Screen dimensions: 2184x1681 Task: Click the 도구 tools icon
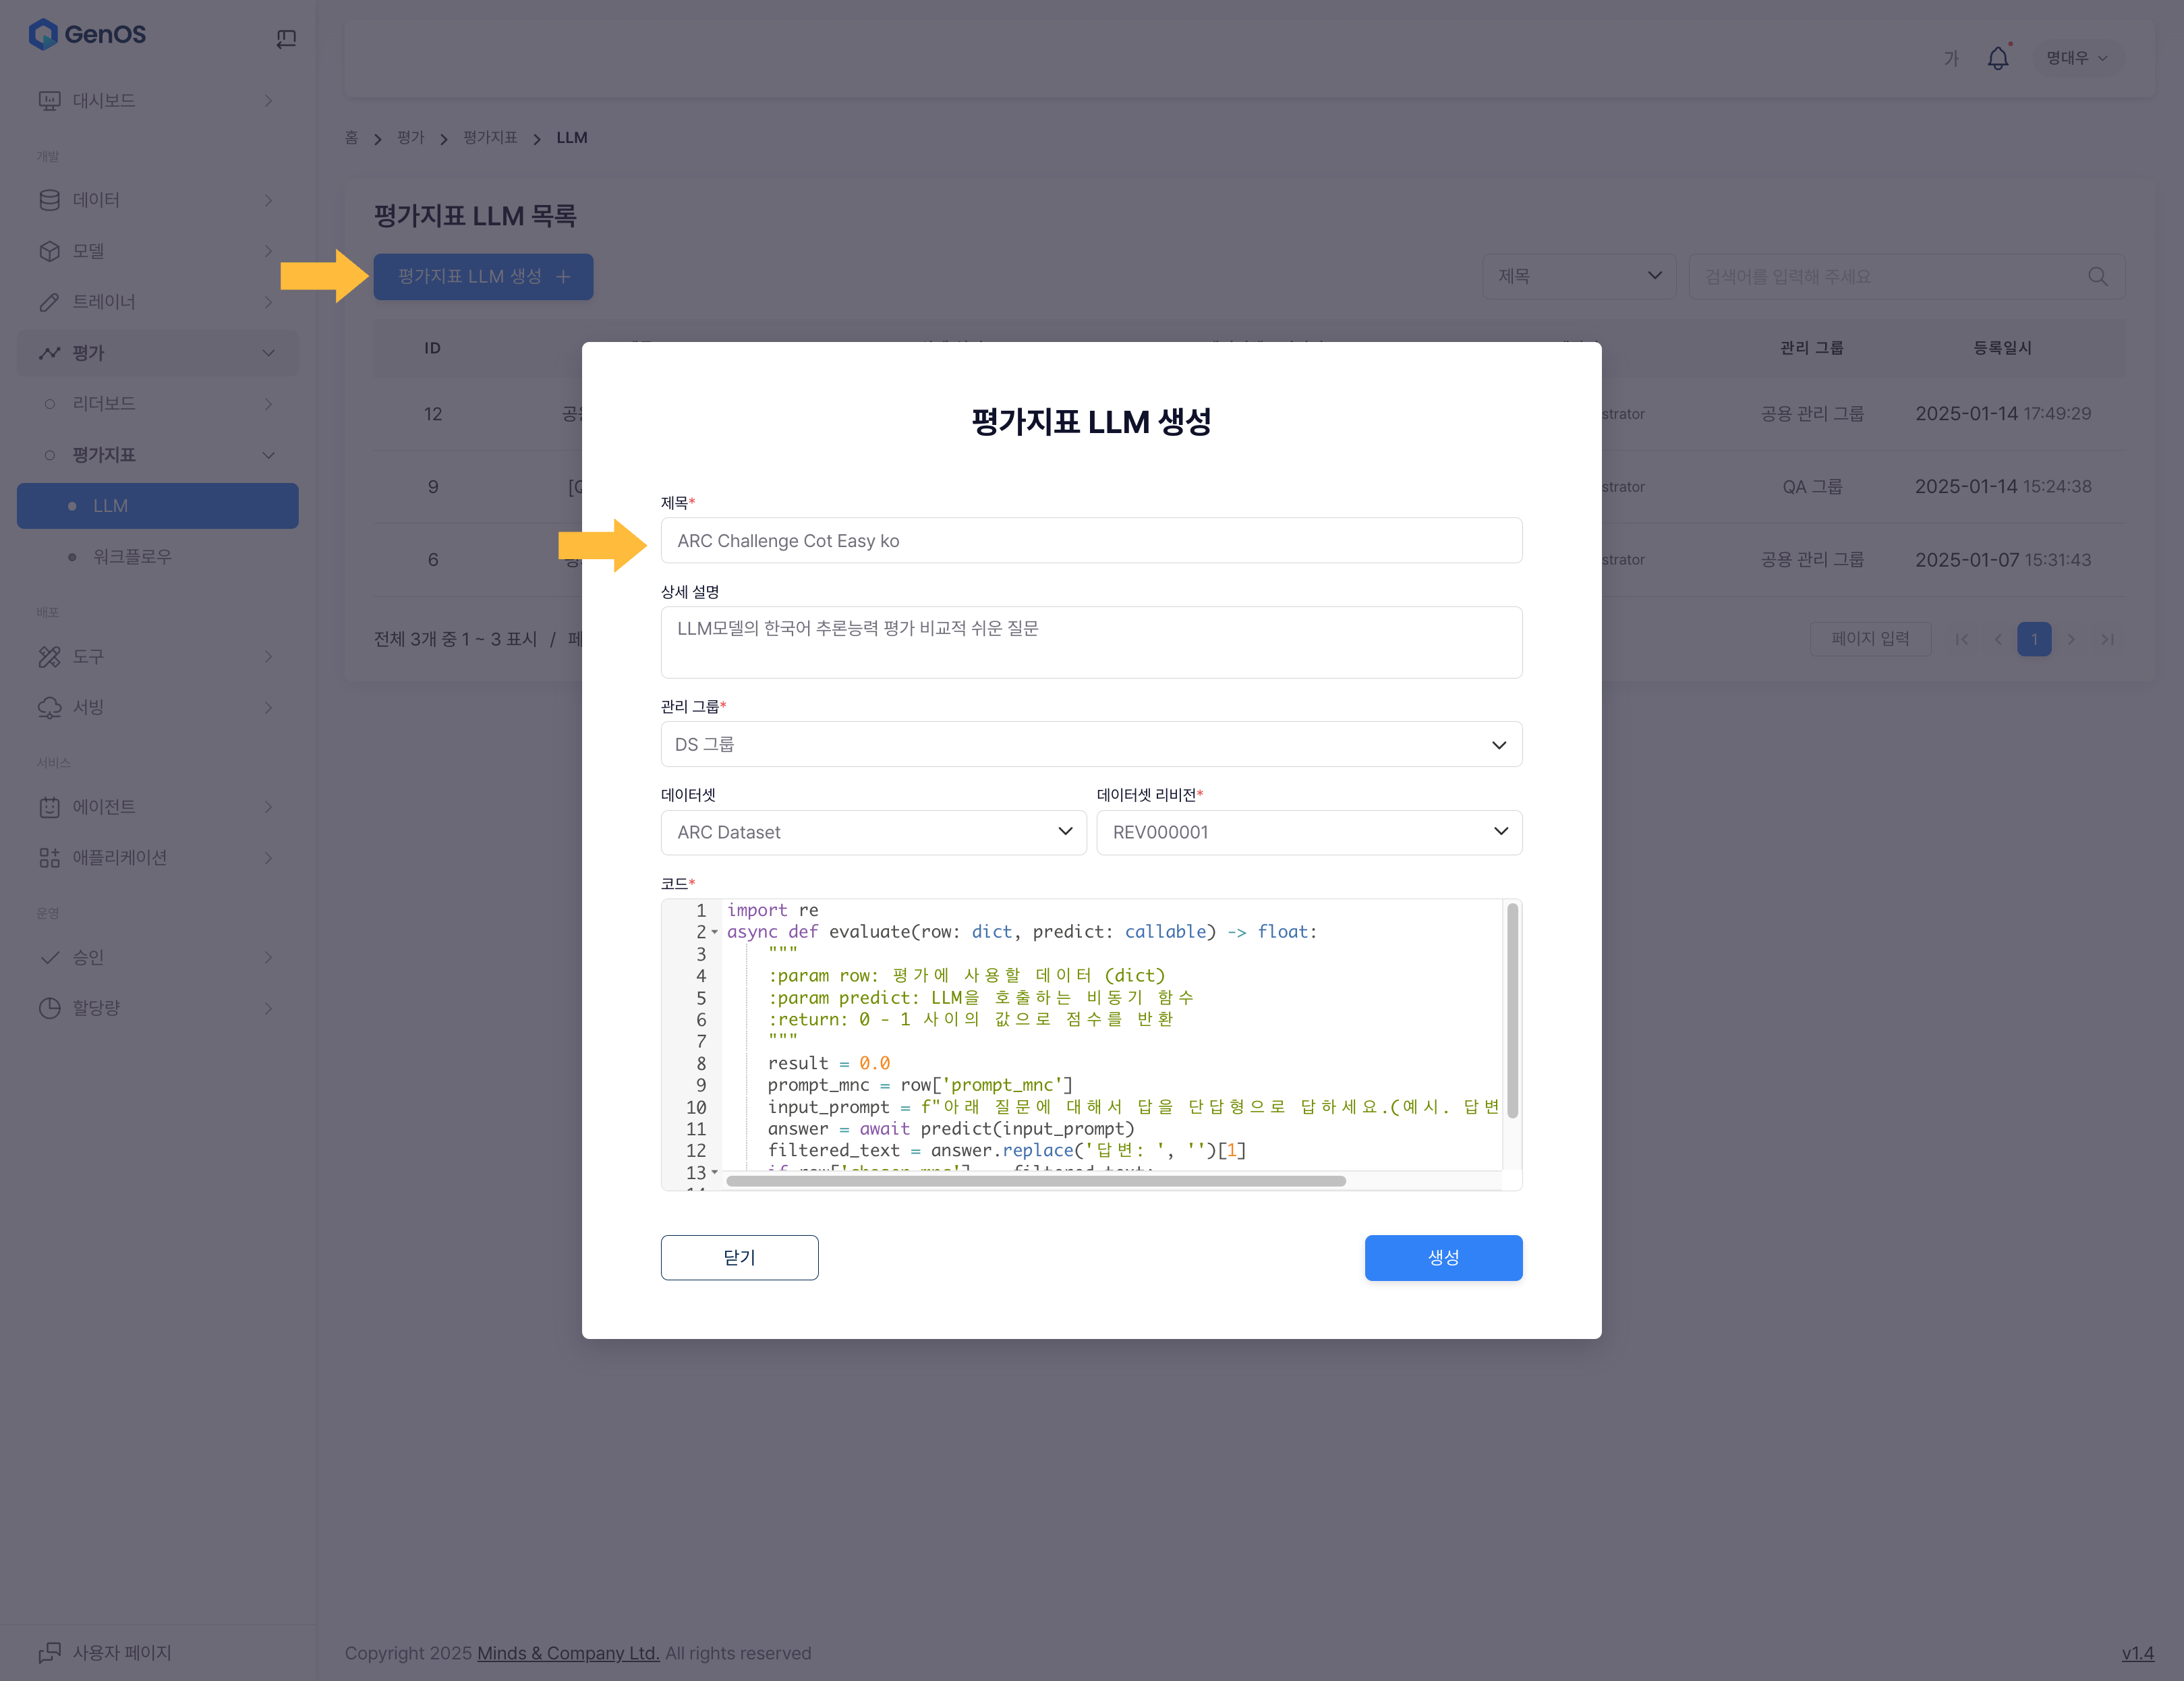pos(49,657)
